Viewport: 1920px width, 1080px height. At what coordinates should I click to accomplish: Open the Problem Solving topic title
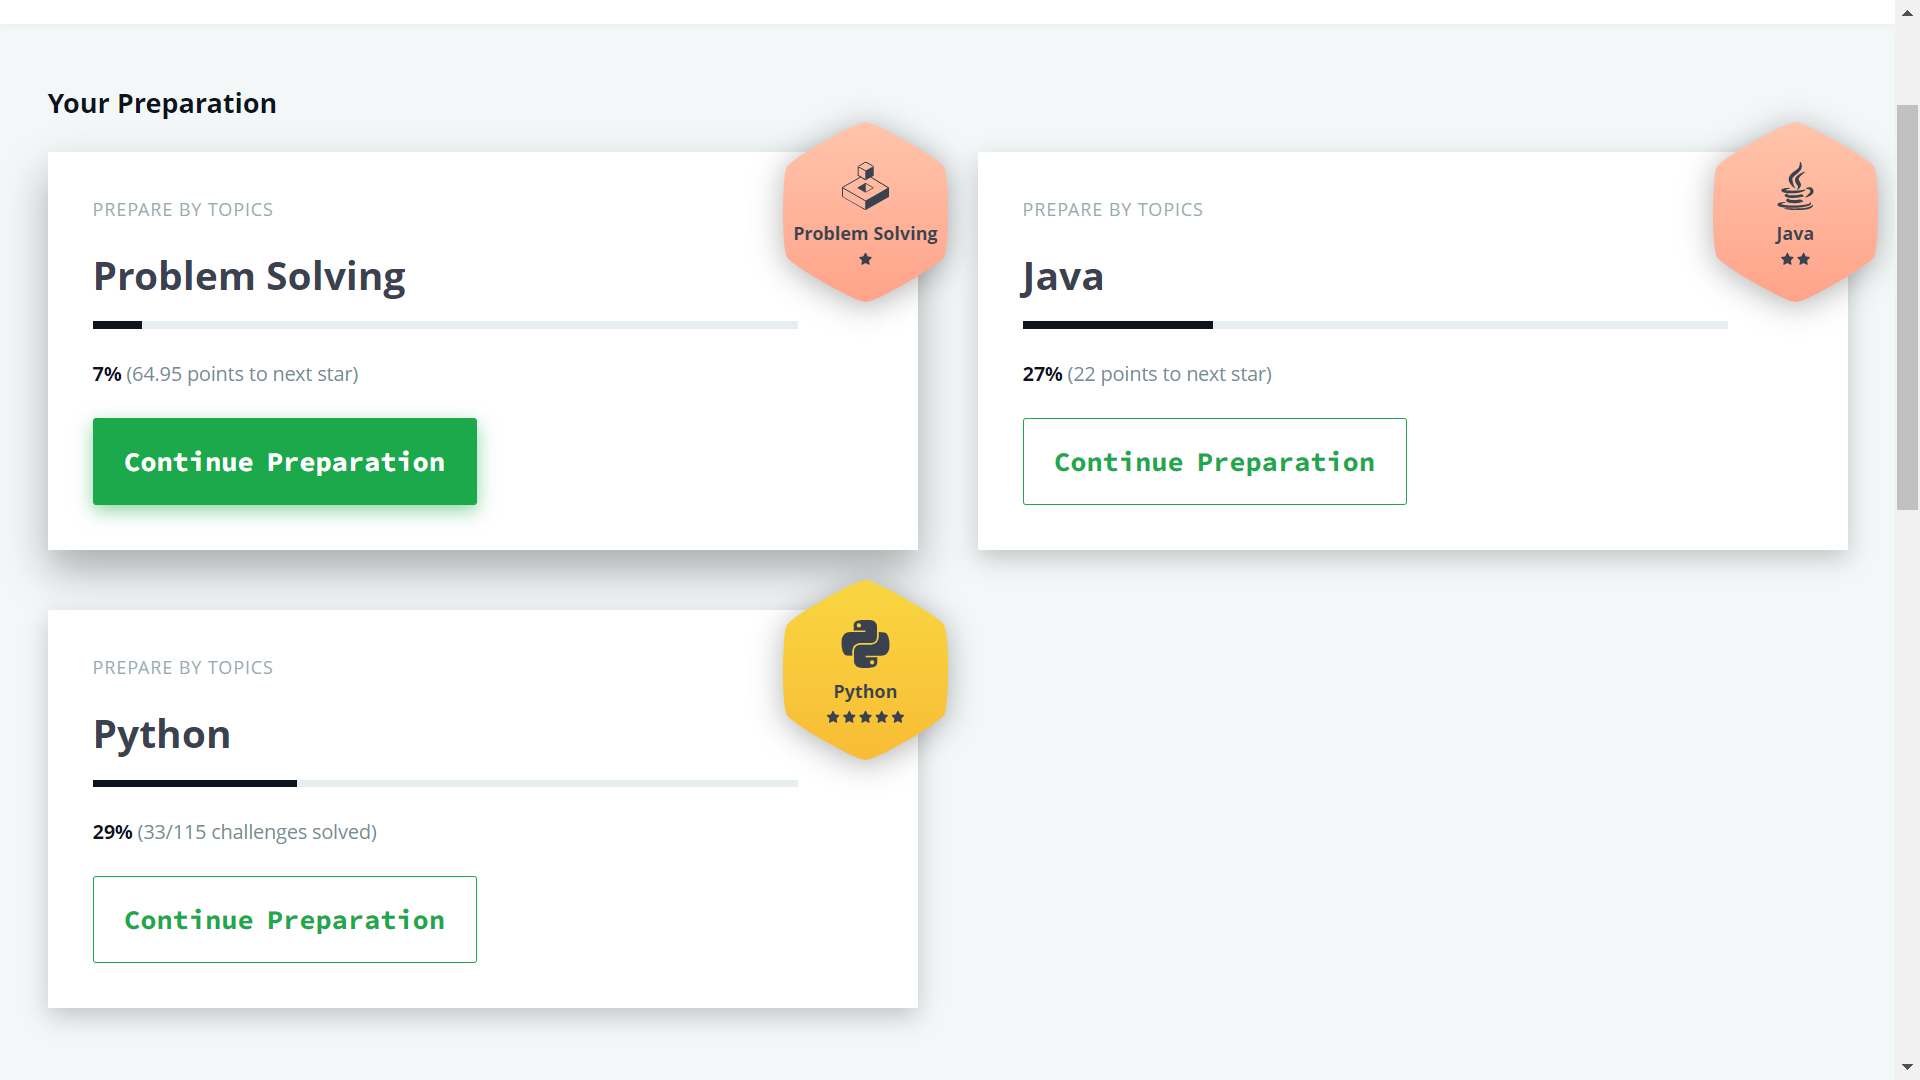249,277
